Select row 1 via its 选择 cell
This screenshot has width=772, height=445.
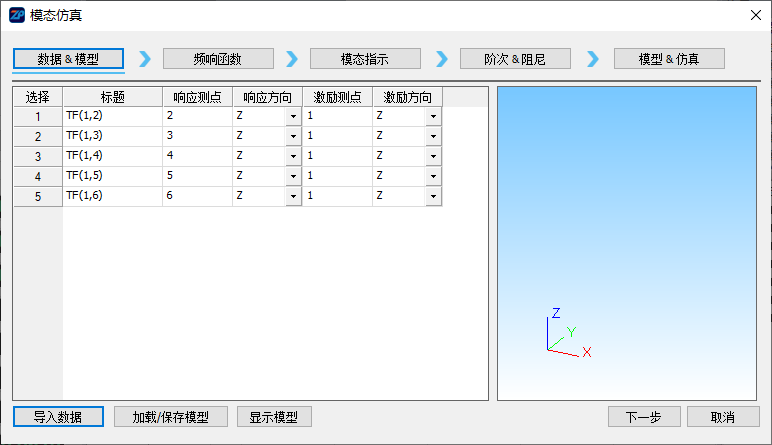coord(38,117)
